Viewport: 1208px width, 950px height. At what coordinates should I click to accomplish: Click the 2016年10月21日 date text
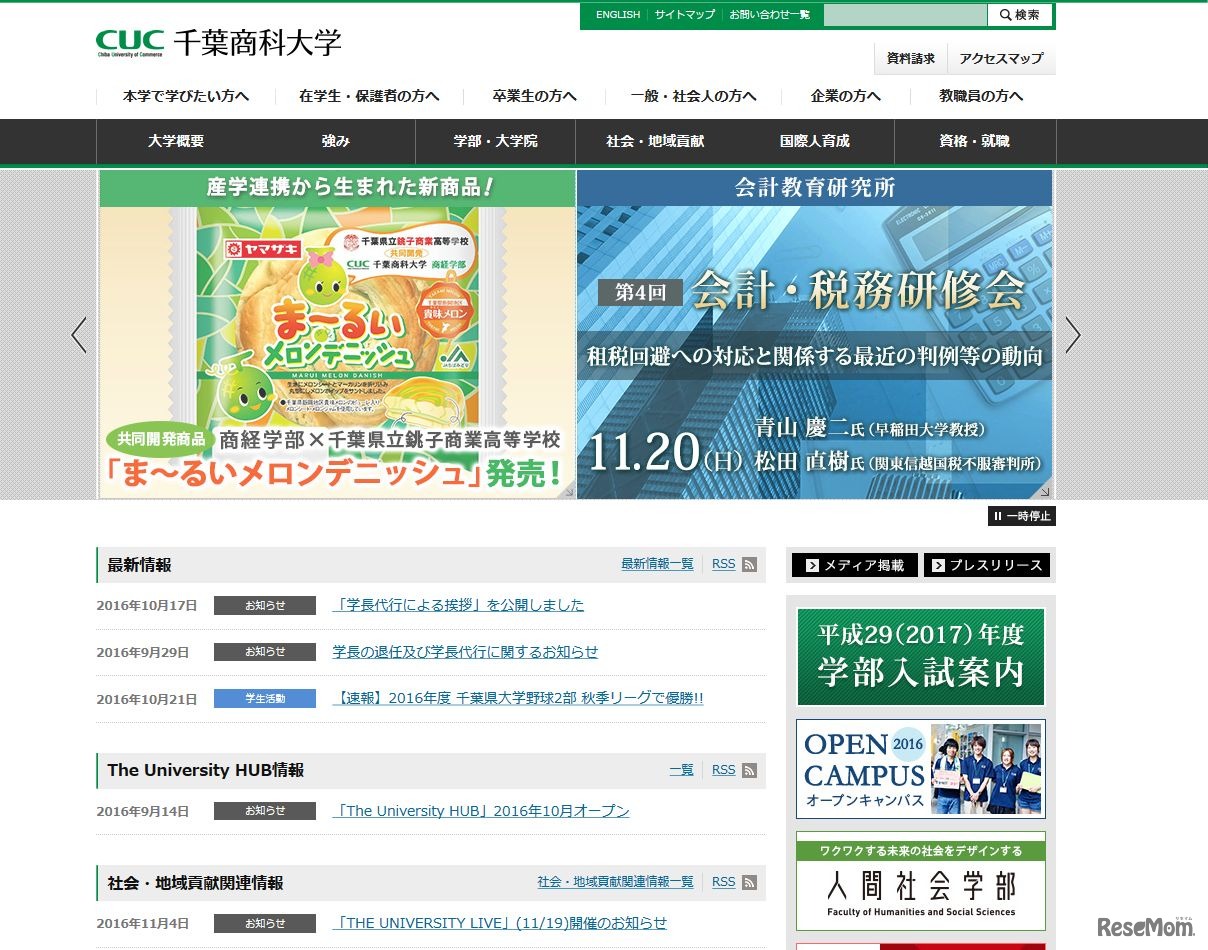147,699
